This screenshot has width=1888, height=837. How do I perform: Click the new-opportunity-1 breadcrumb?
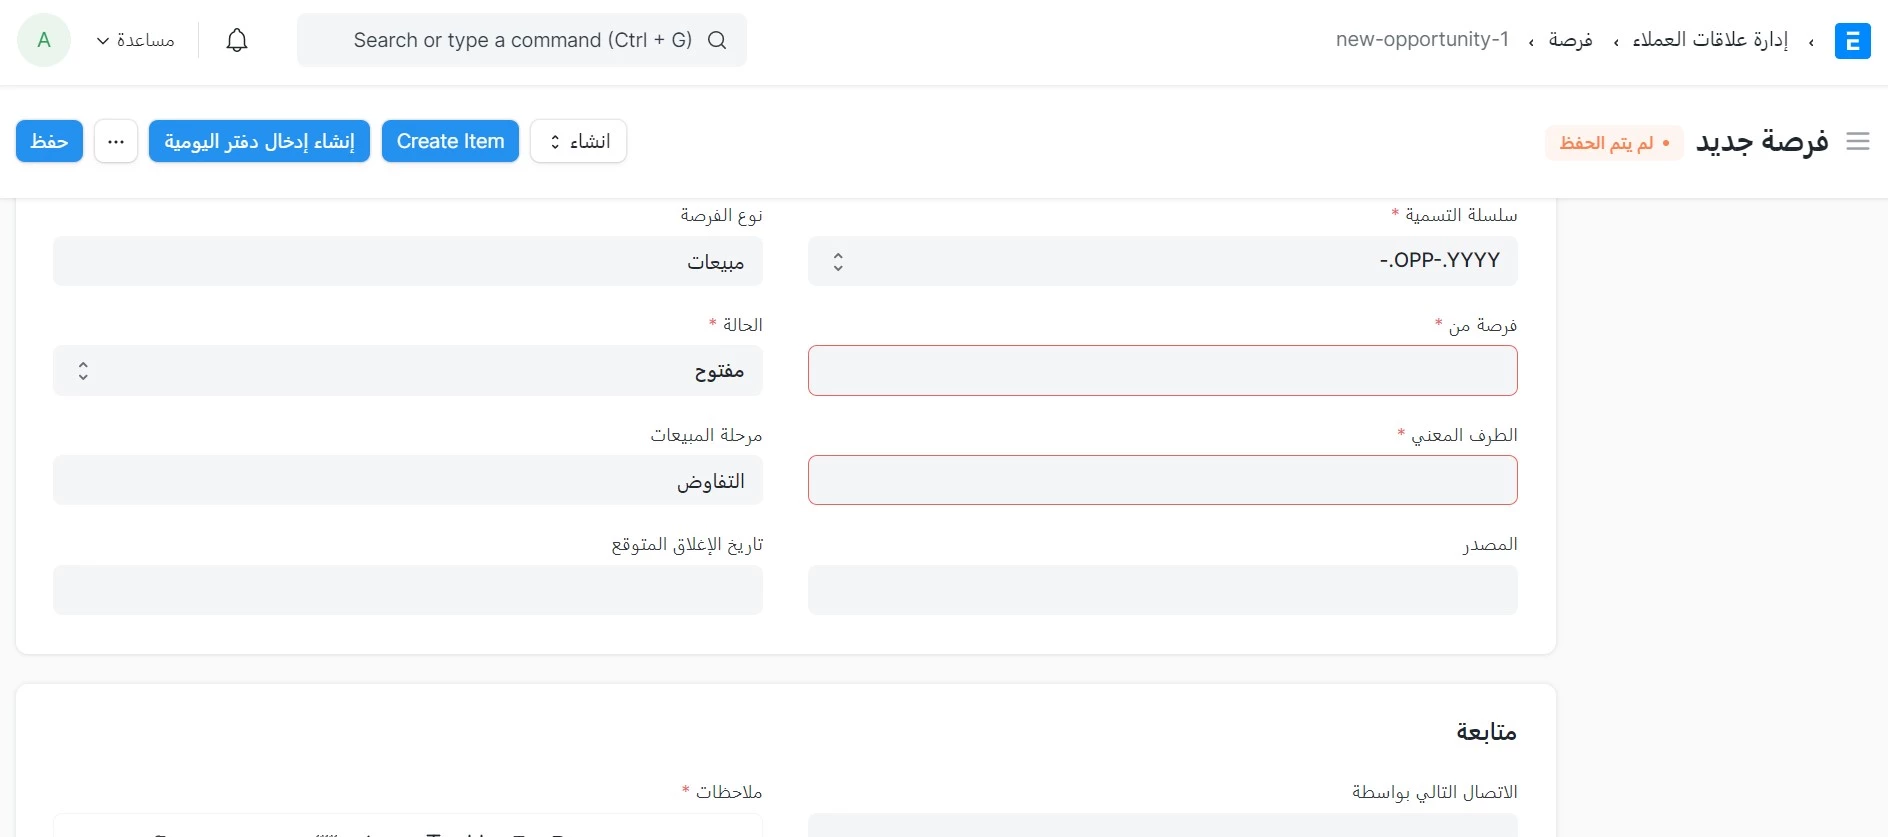click(1422, 40)
